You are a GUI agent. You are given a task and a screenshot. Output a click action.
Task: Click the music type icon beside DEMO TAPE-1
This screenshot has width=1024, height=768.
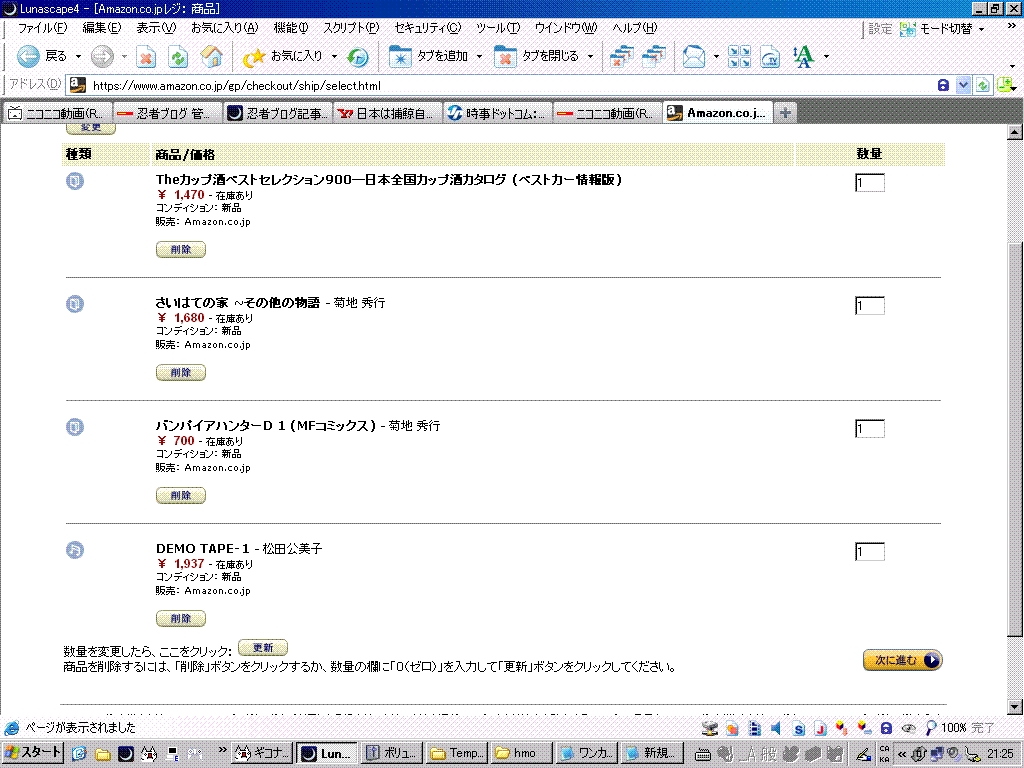75,550
